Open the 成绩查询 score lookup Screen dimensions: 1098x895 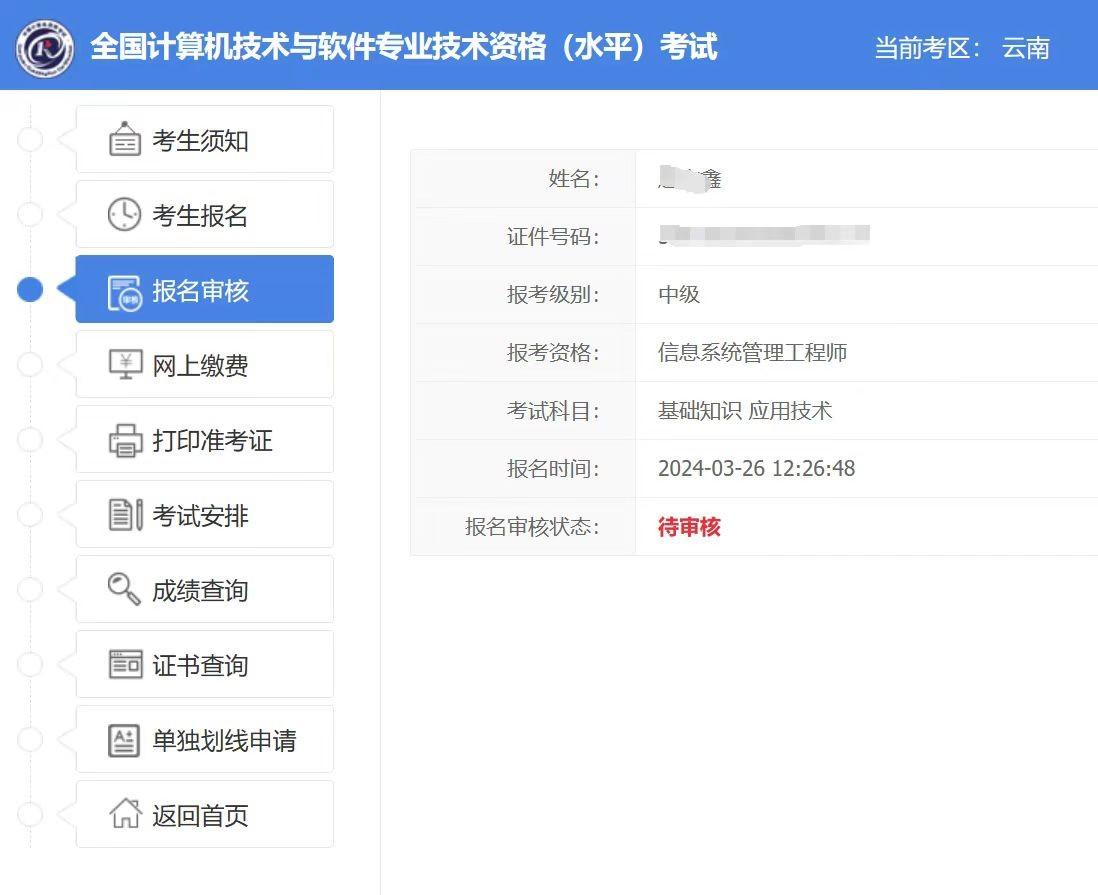coord(200,591)
